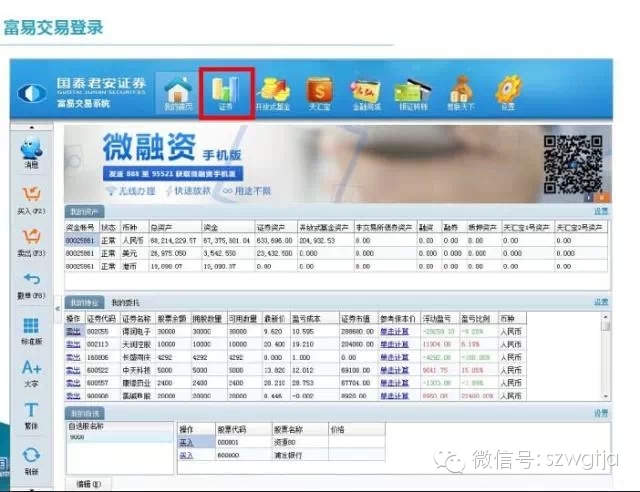The height and width of the screenshot is (492, 640).
Task: Click holdings table scrollbar down arrow
Action: click(x=606, y=396)
